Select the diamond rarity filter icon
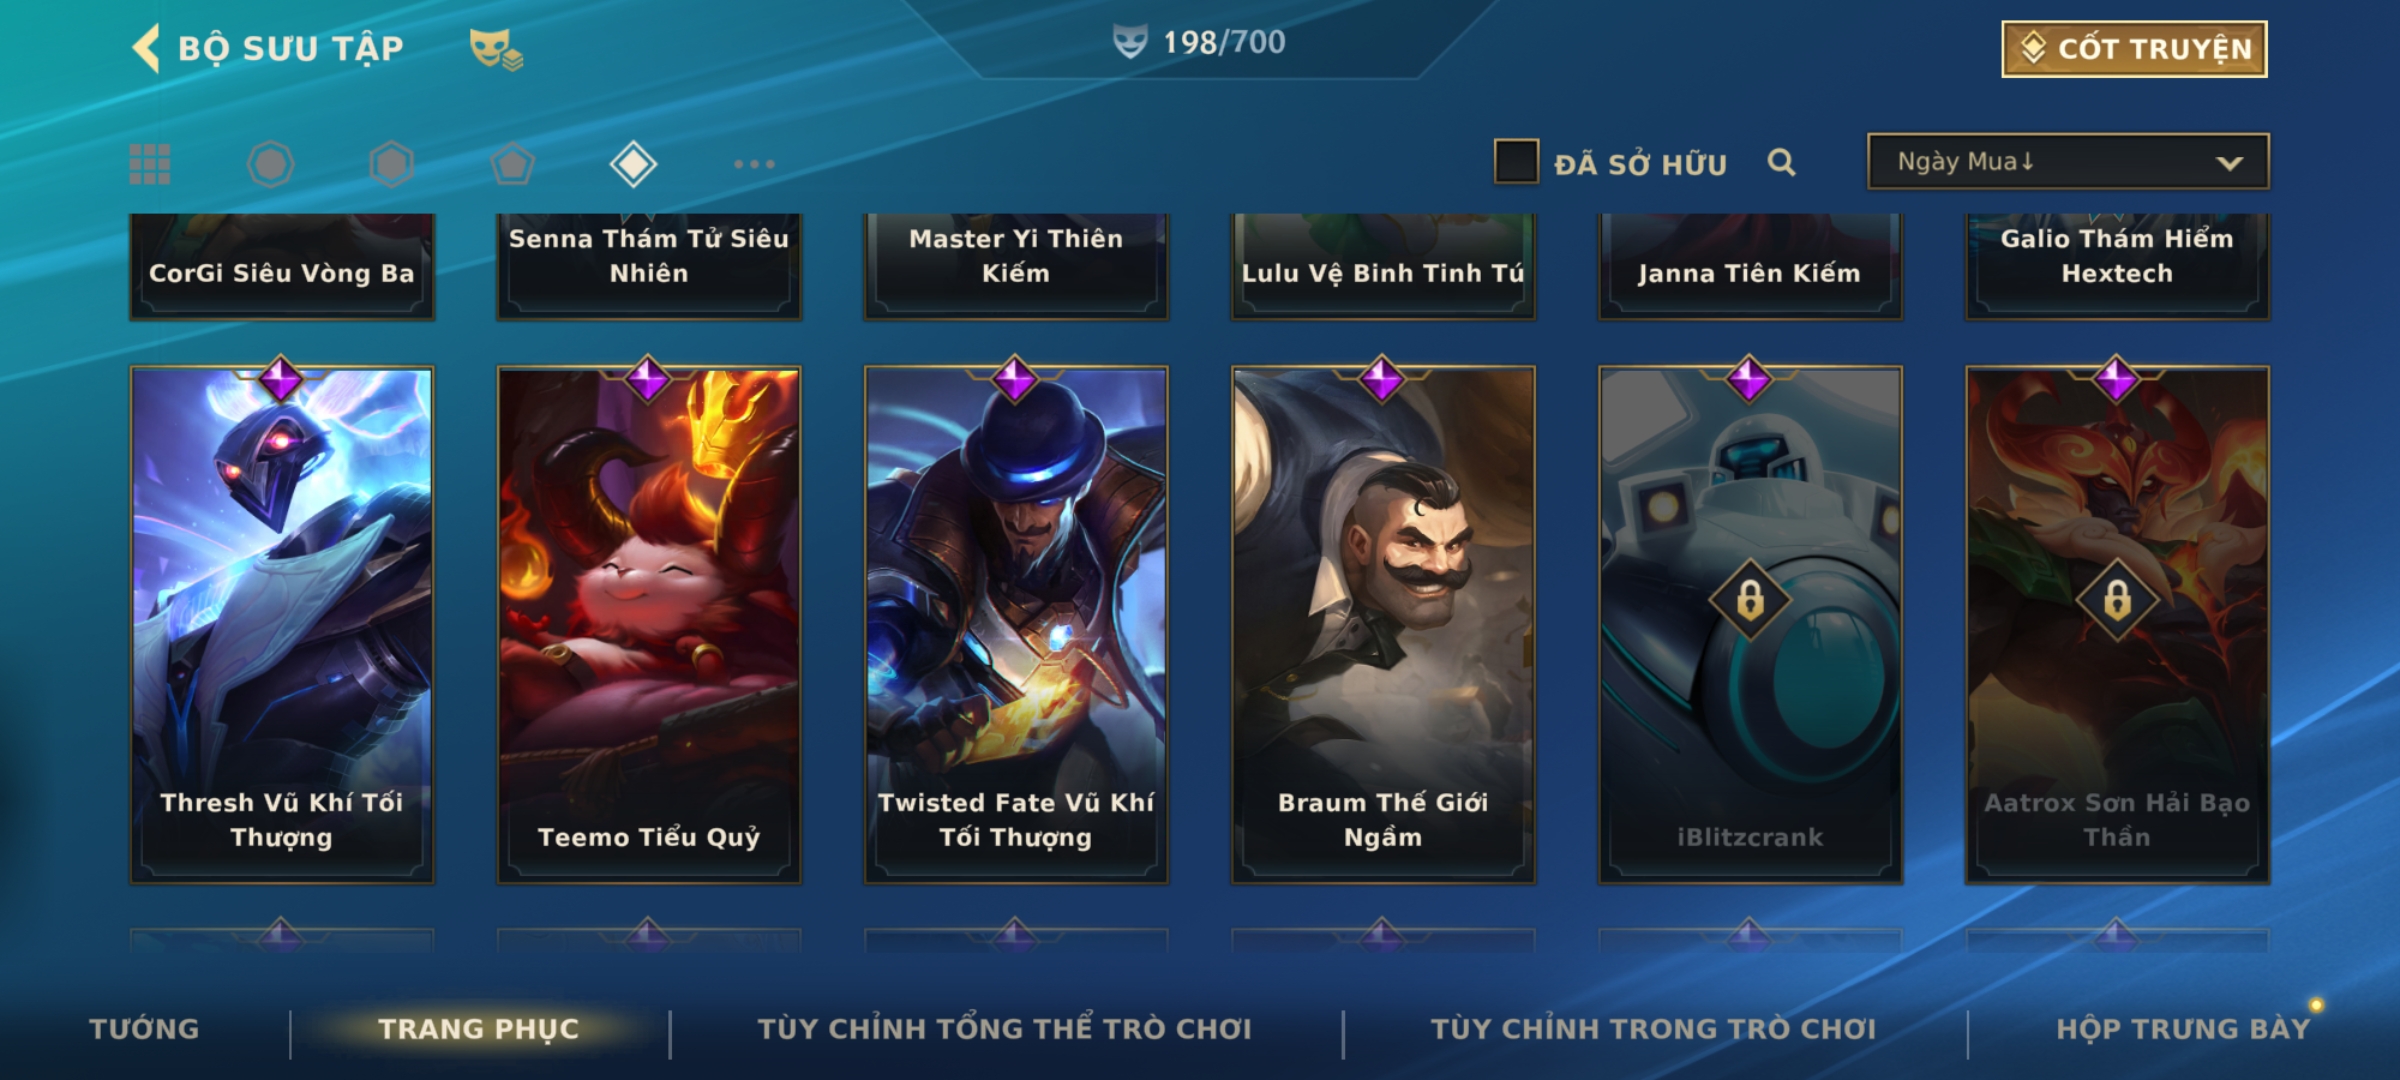2400x1080 pixels. [x=633, y=164]
